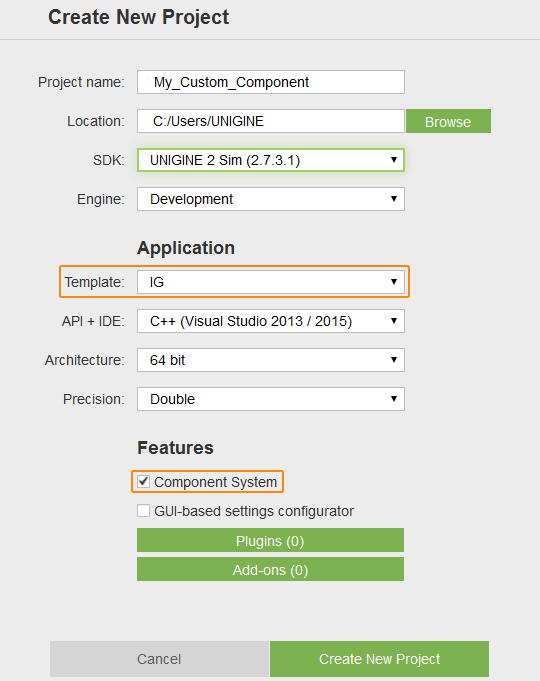The height and width of the screenshot is (681, 540).
Task: Click the Precision label
Action: [x=94, y=399]
